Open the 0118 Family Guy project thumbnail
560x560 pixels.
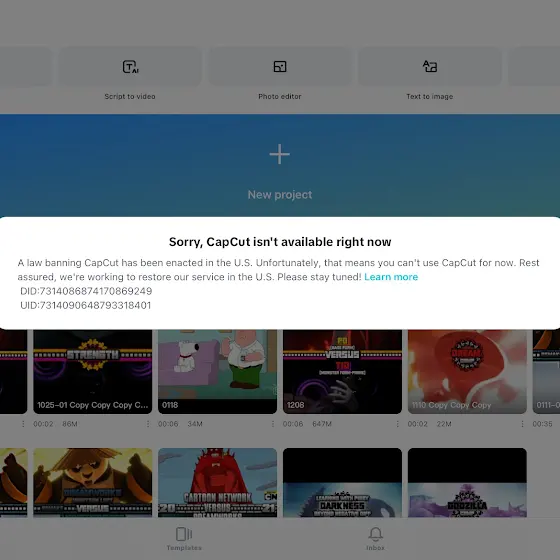tap(217, 371)
